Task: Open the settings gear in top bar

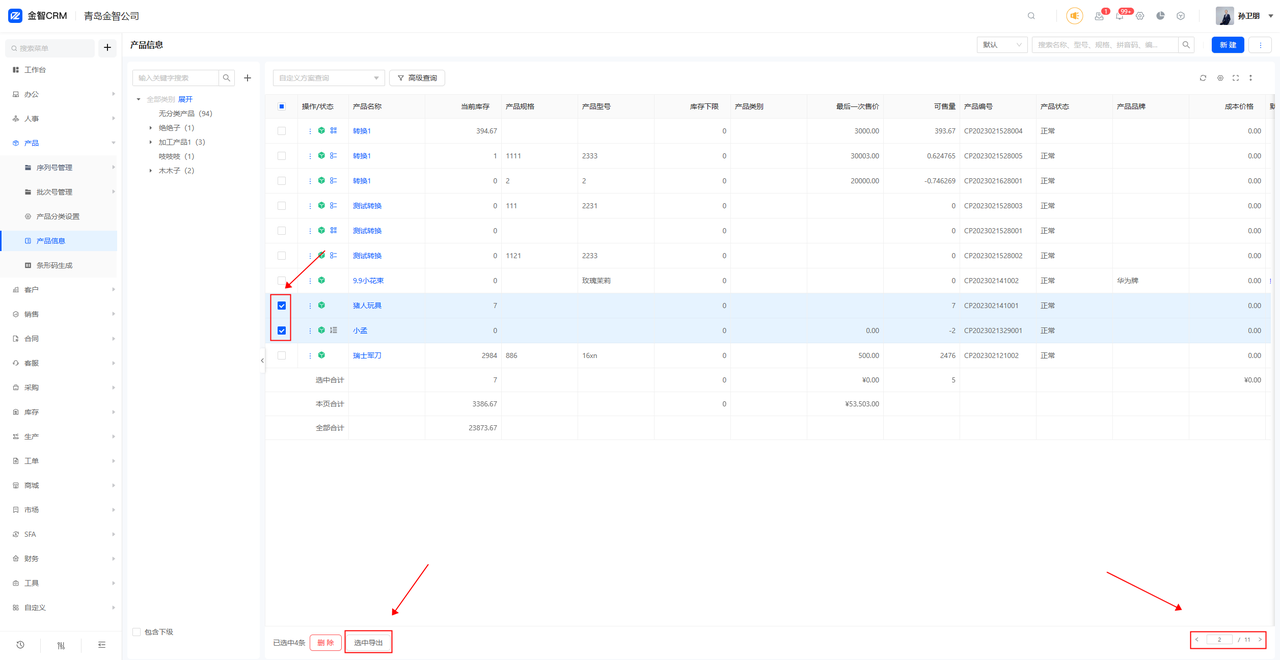Action: [x=1140, y=16]
